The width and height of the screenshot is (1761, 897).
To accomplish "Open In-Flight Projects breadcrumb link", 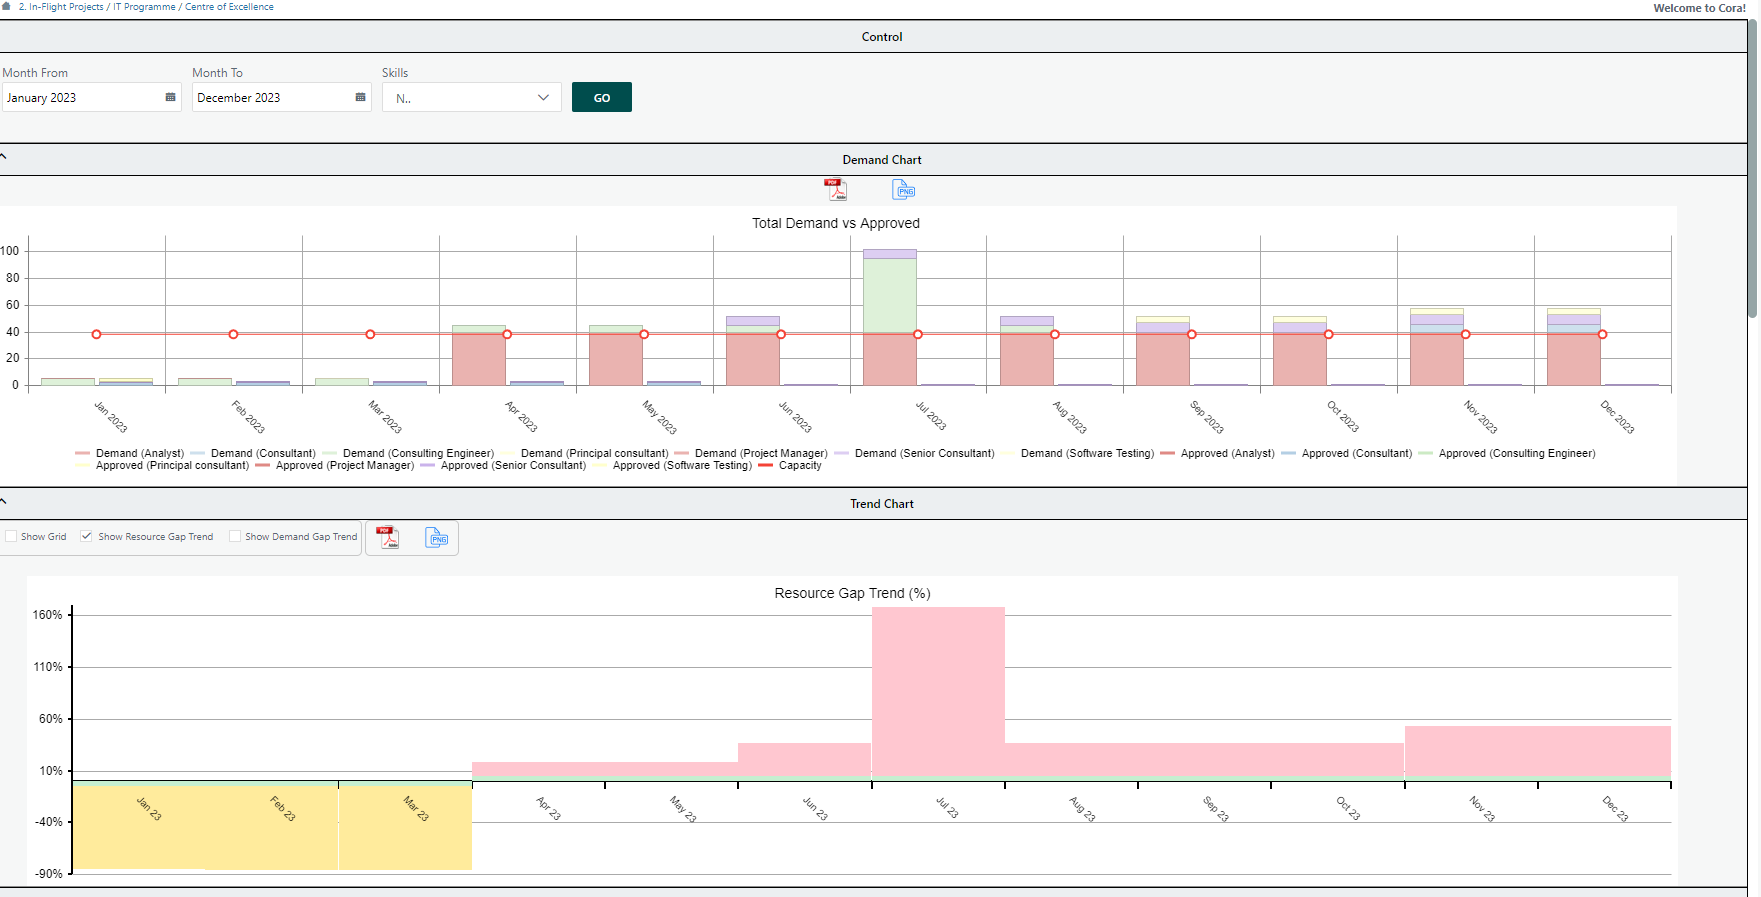I will coord(61,7).
